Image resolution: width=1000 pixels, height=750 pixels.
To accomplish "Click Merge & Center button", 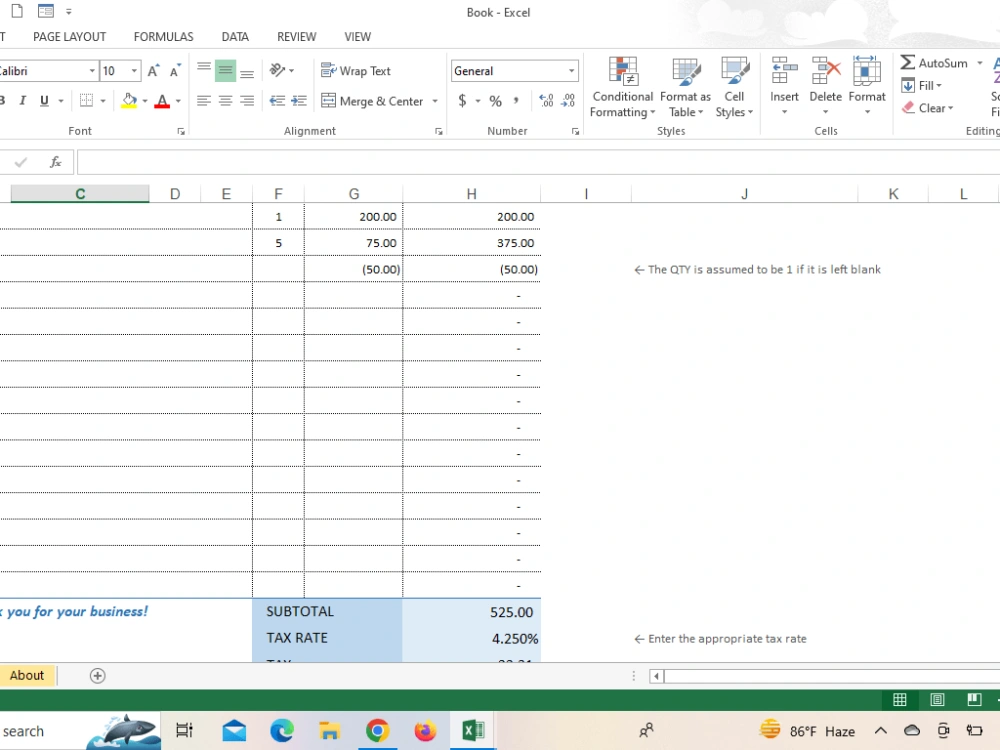I will [372, 101].
